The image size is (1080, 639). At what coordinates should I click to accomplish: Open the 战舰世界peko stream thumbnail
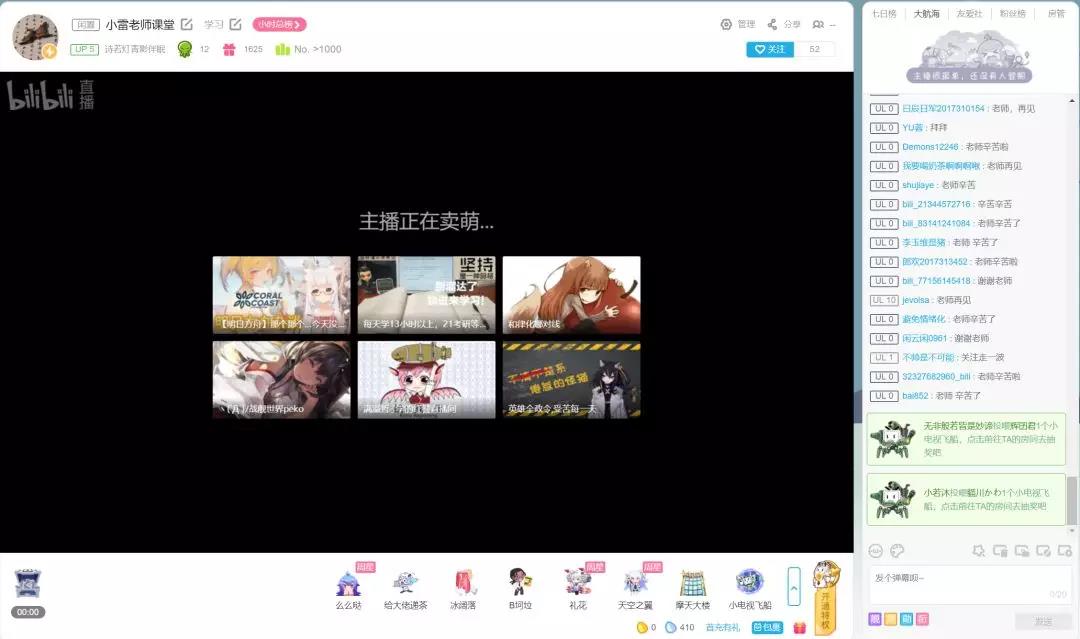point(282,379)
